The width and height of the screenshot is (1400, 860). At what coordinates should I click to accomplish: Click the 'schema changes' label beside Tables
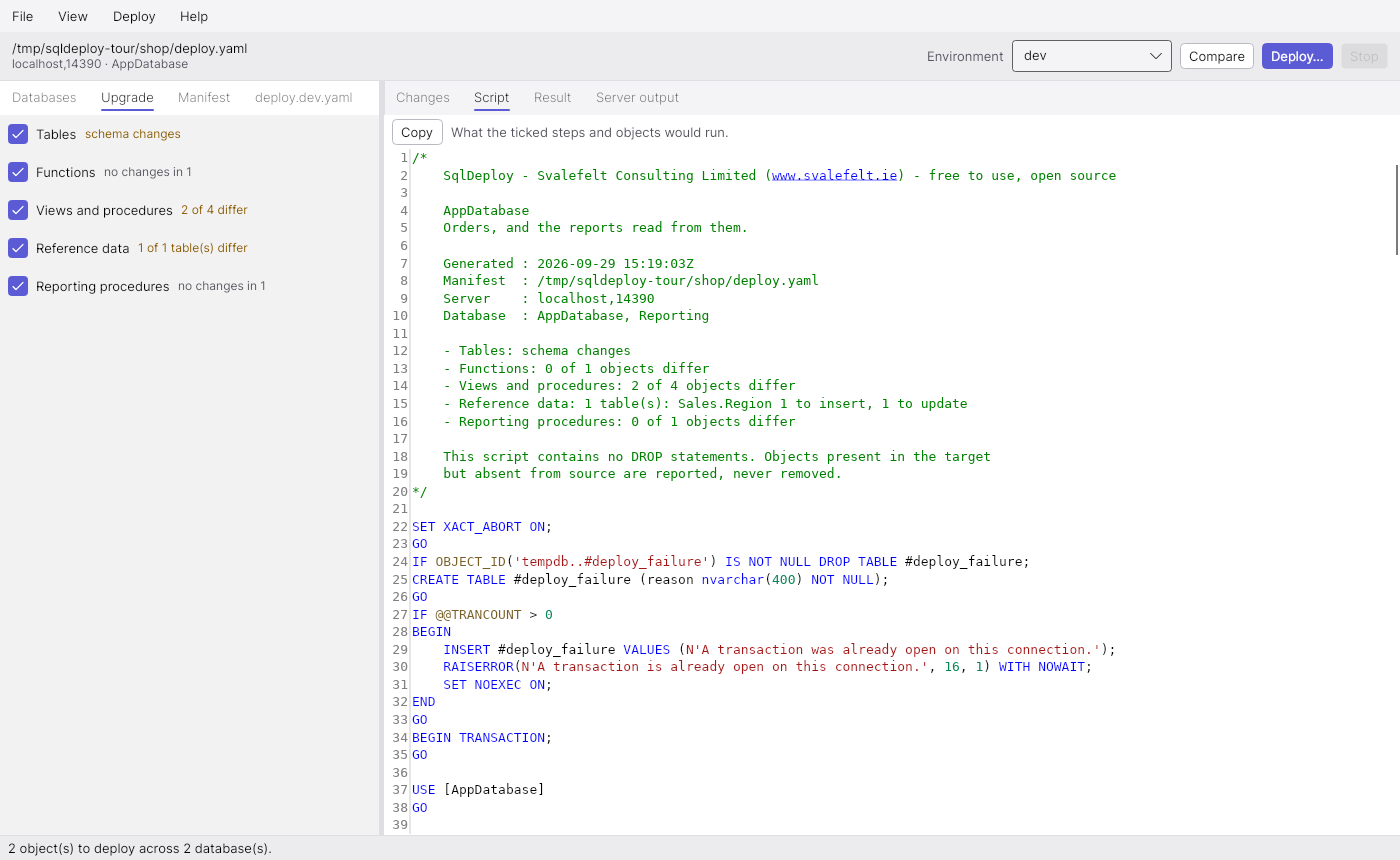pos(133,134)
